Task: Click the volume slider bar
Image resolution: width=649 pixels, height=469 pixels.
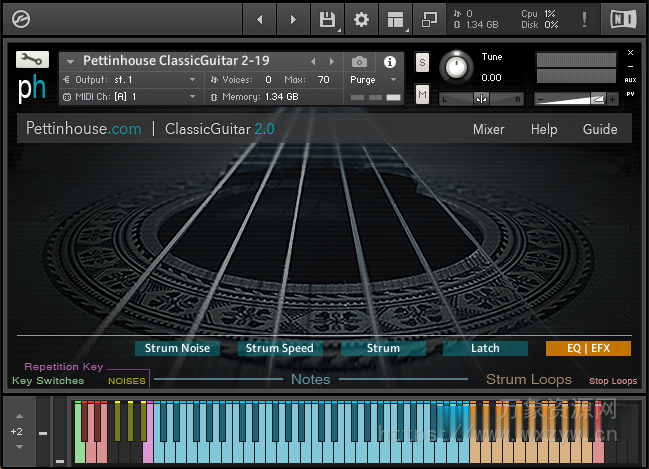Action: coord(570,99)
